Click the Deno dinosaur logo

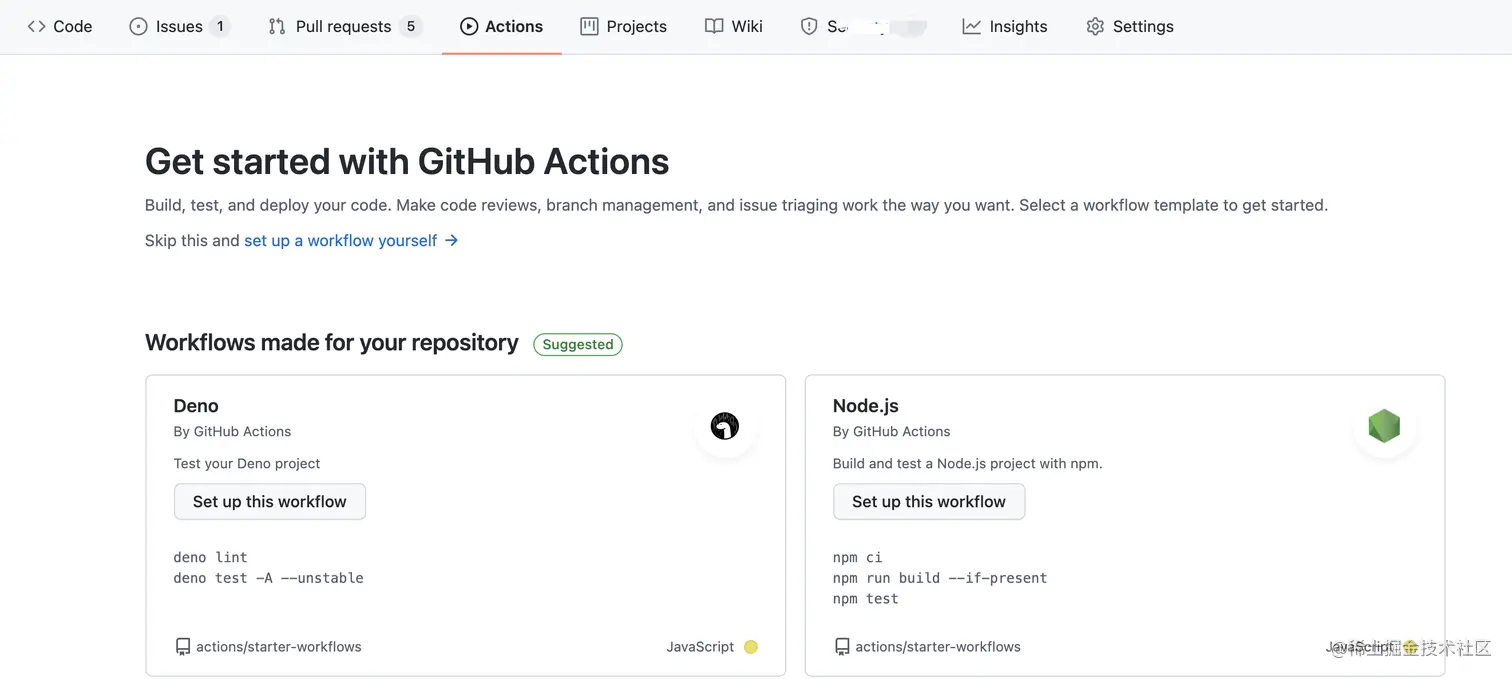725,427
